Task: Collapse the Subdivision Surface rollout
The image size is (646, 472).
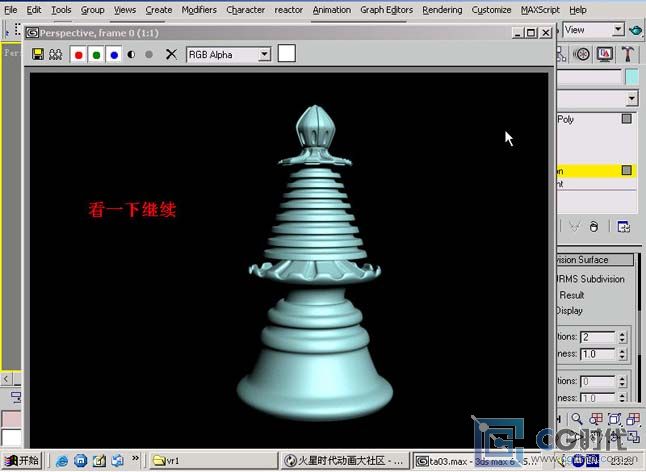Action: 595,260
